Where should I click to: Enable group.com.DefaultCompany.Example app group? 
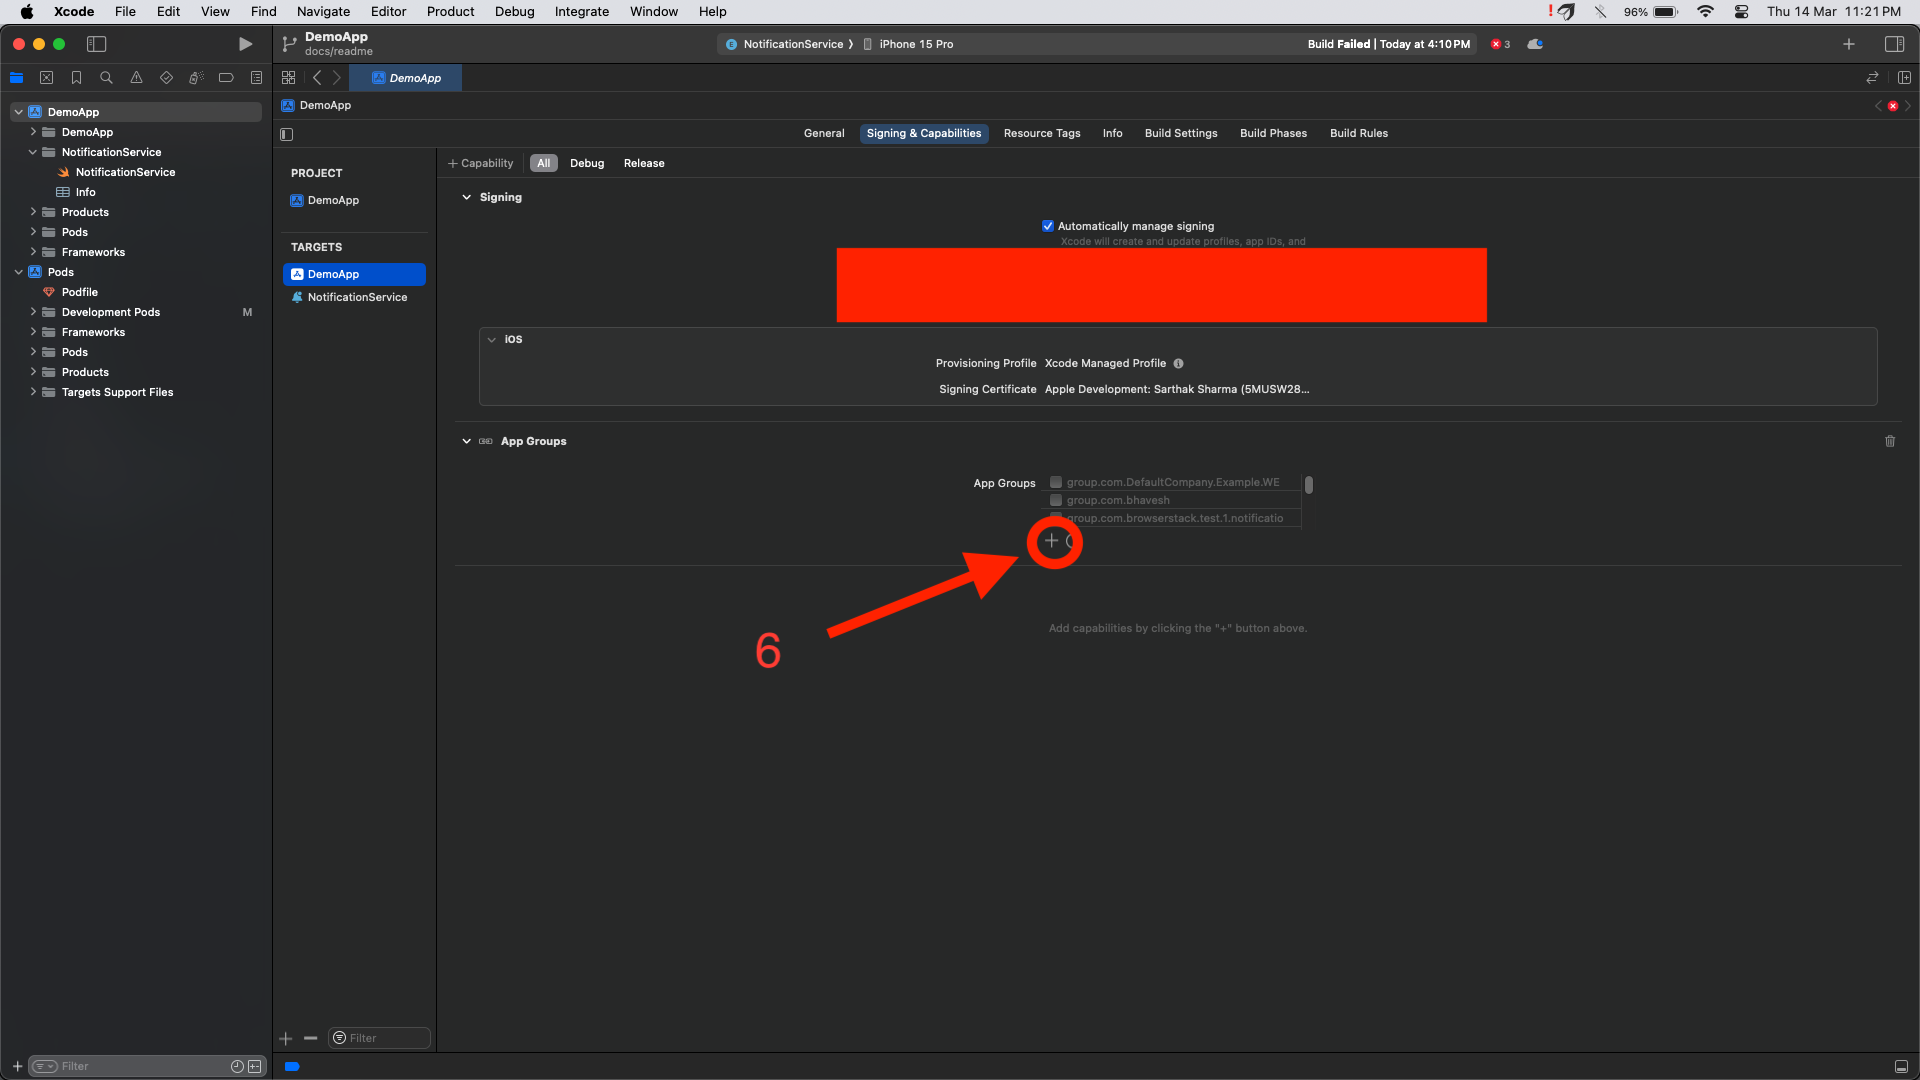(x=1055, y=481)
